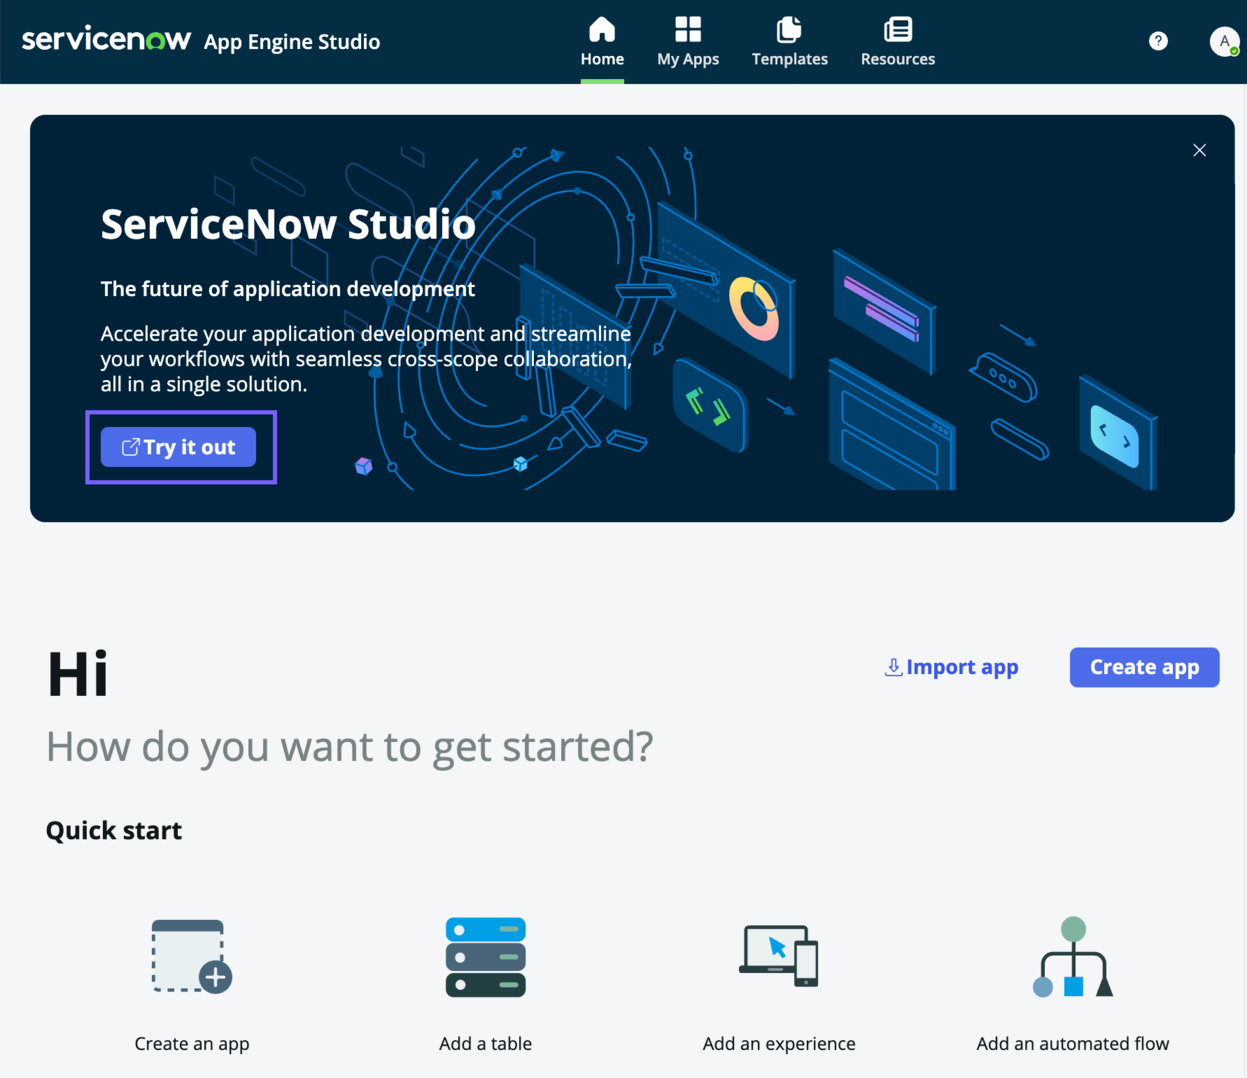Click the 'Create an app' label

pyautogui.click(x=192, y=1043)
